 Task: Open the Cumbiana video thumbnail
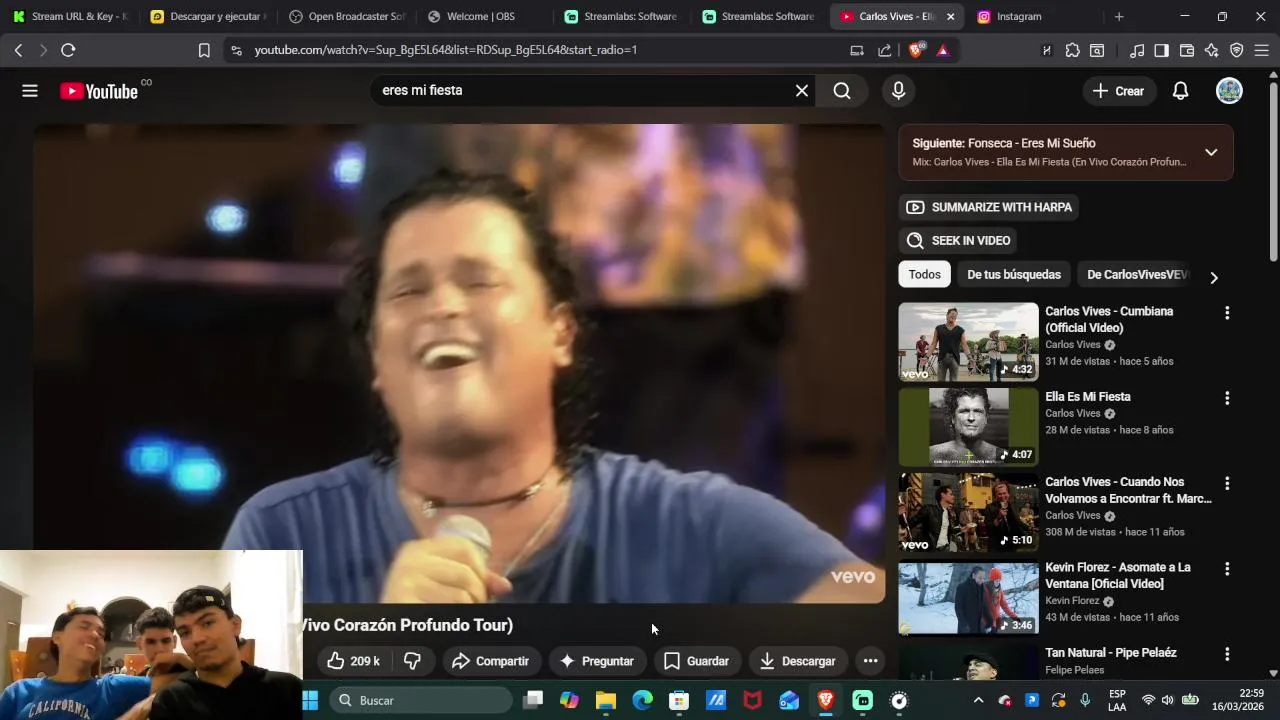(x=968, y=342)
